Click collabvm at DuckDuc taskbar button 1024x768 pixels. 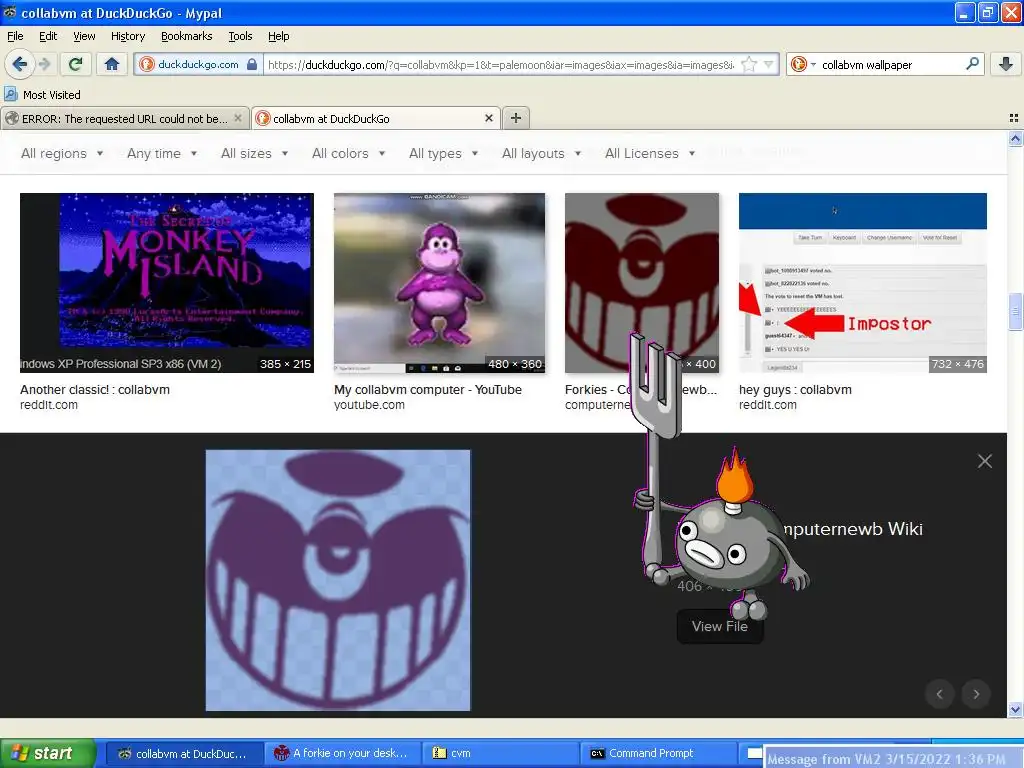pos(184,753)
